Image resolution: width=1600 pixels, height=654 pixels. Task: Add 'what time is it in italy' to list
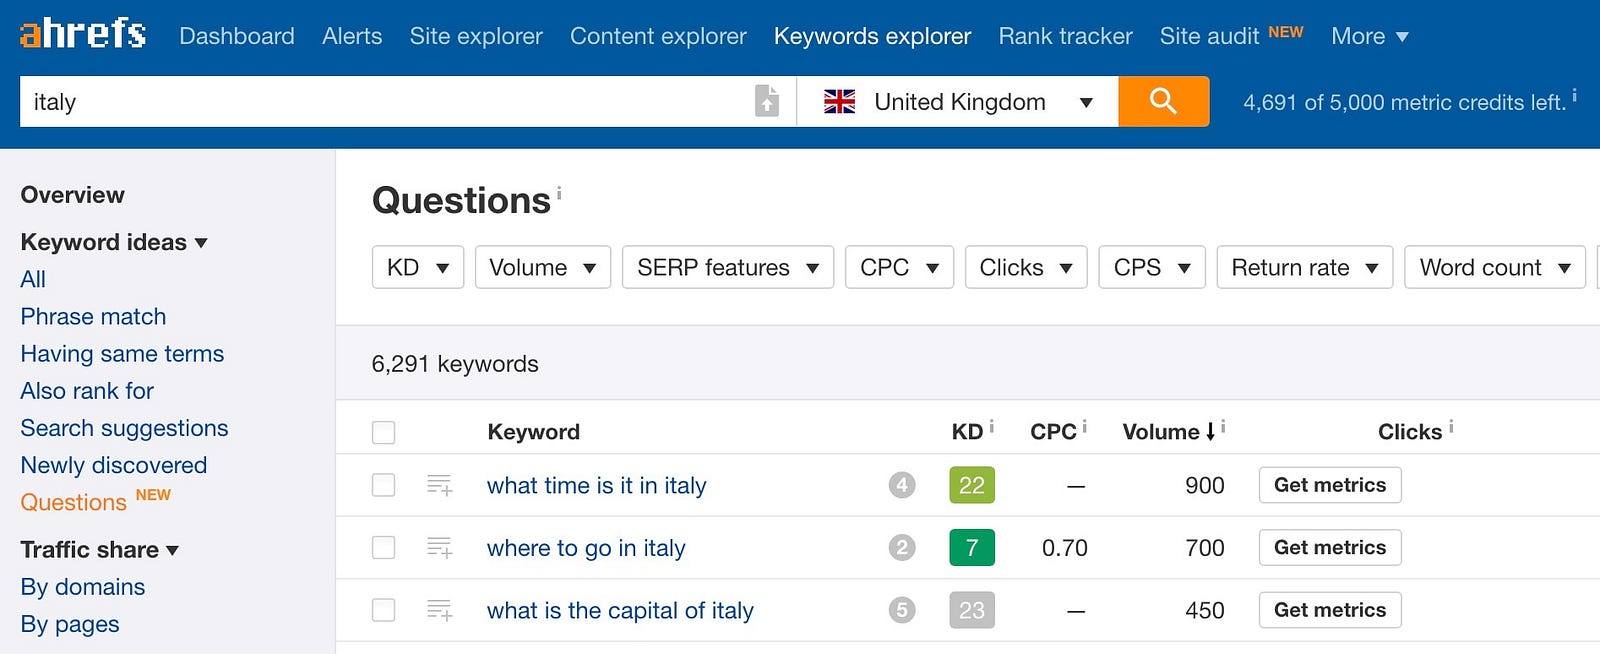pyautogui.click(x=440, y=485)
